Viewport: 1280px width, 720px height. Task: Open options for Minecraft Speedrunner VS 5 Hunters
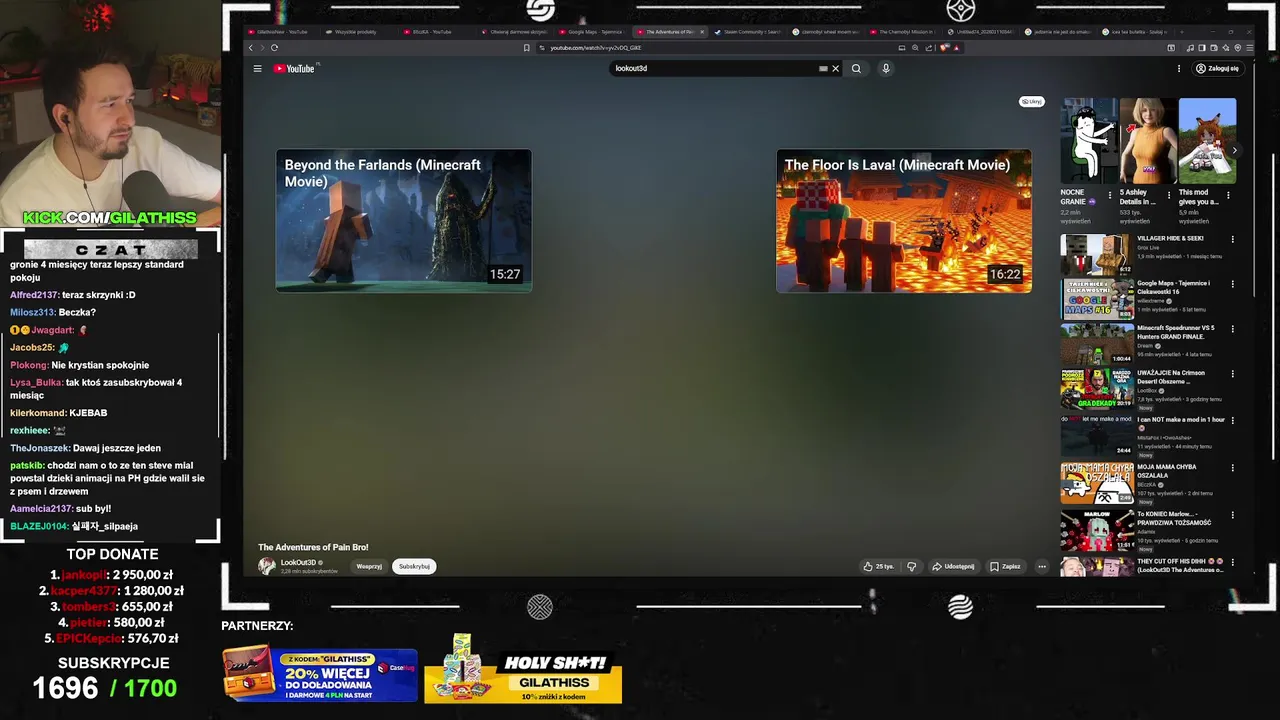pos(1232,329)
